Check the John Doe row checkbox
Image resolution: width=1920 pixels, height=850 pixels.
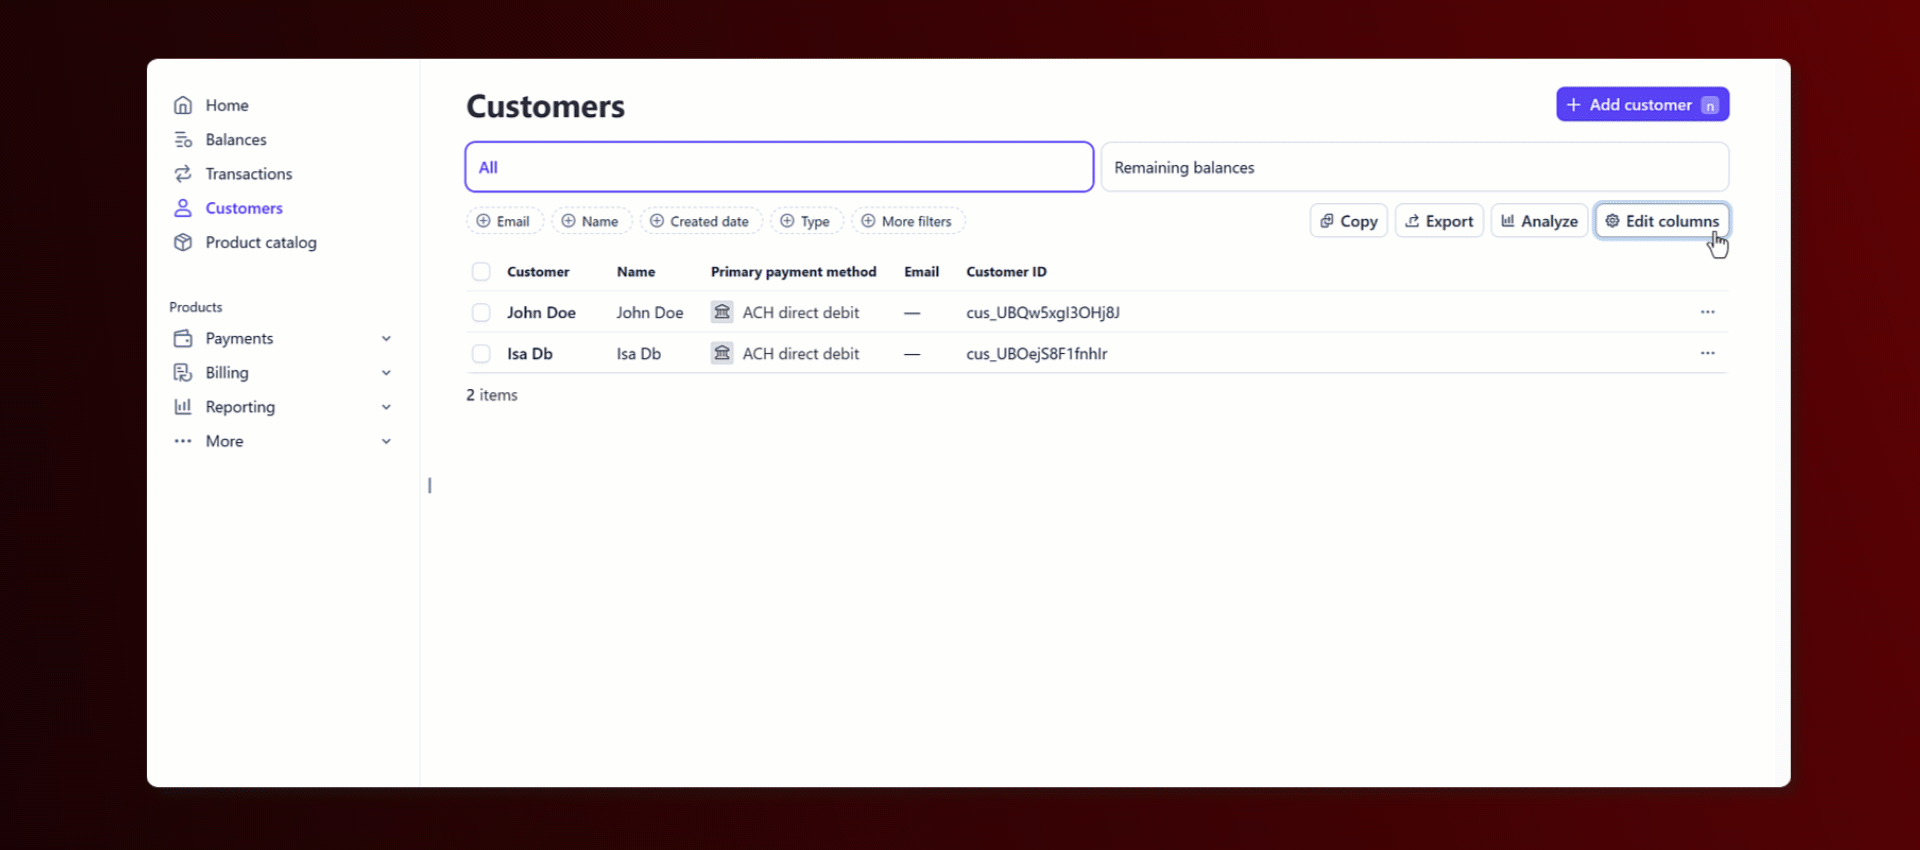tap(481, 313)
